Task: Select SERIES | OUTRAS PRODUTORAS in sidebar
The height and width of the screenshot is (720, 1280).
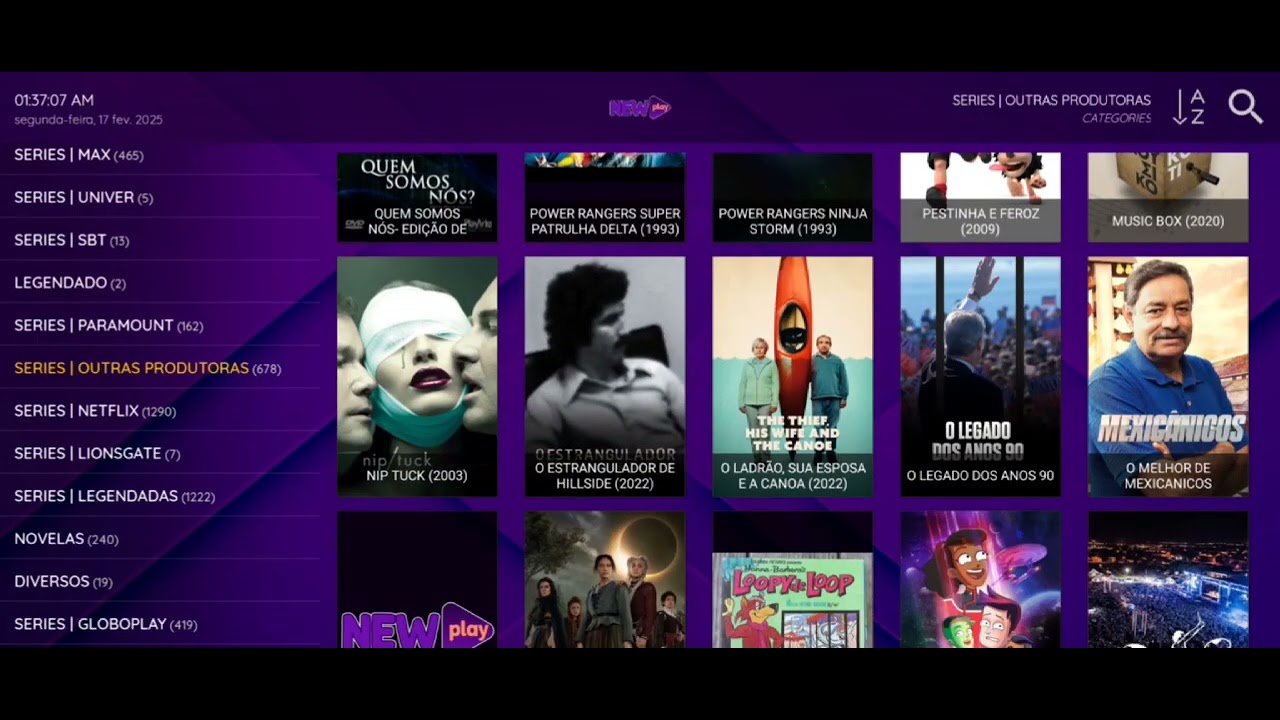Action: [x=160, y=368]
